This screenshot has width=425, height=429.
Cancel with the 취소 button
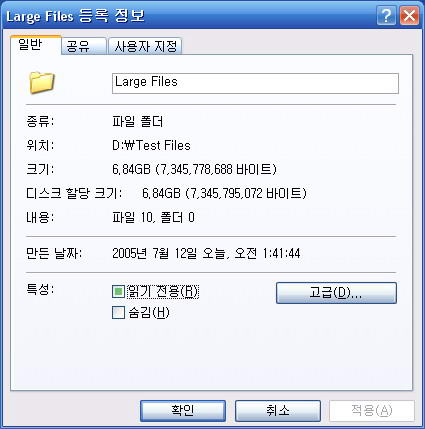pyautogui.click(x=278, y=411)
